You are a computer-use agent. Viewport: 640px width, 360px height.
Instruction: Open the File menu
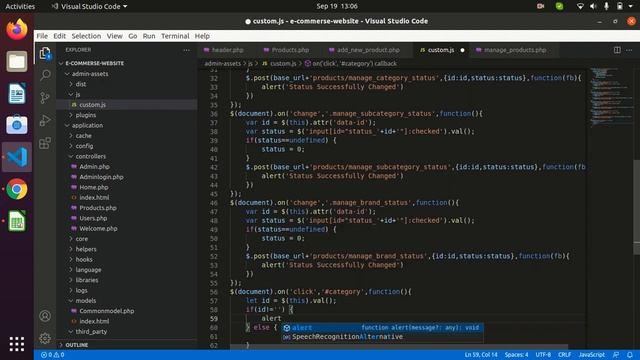tap(42, 36)
